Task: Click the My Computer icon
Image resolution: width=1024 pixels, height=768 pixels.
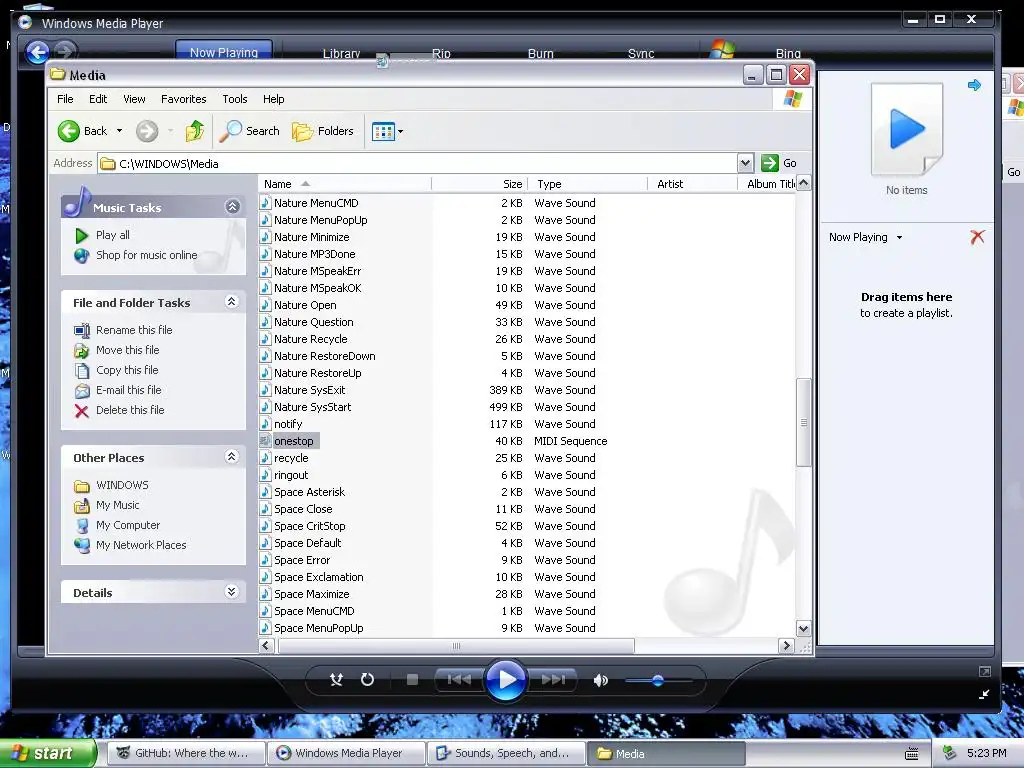Action: pos(82,526)
